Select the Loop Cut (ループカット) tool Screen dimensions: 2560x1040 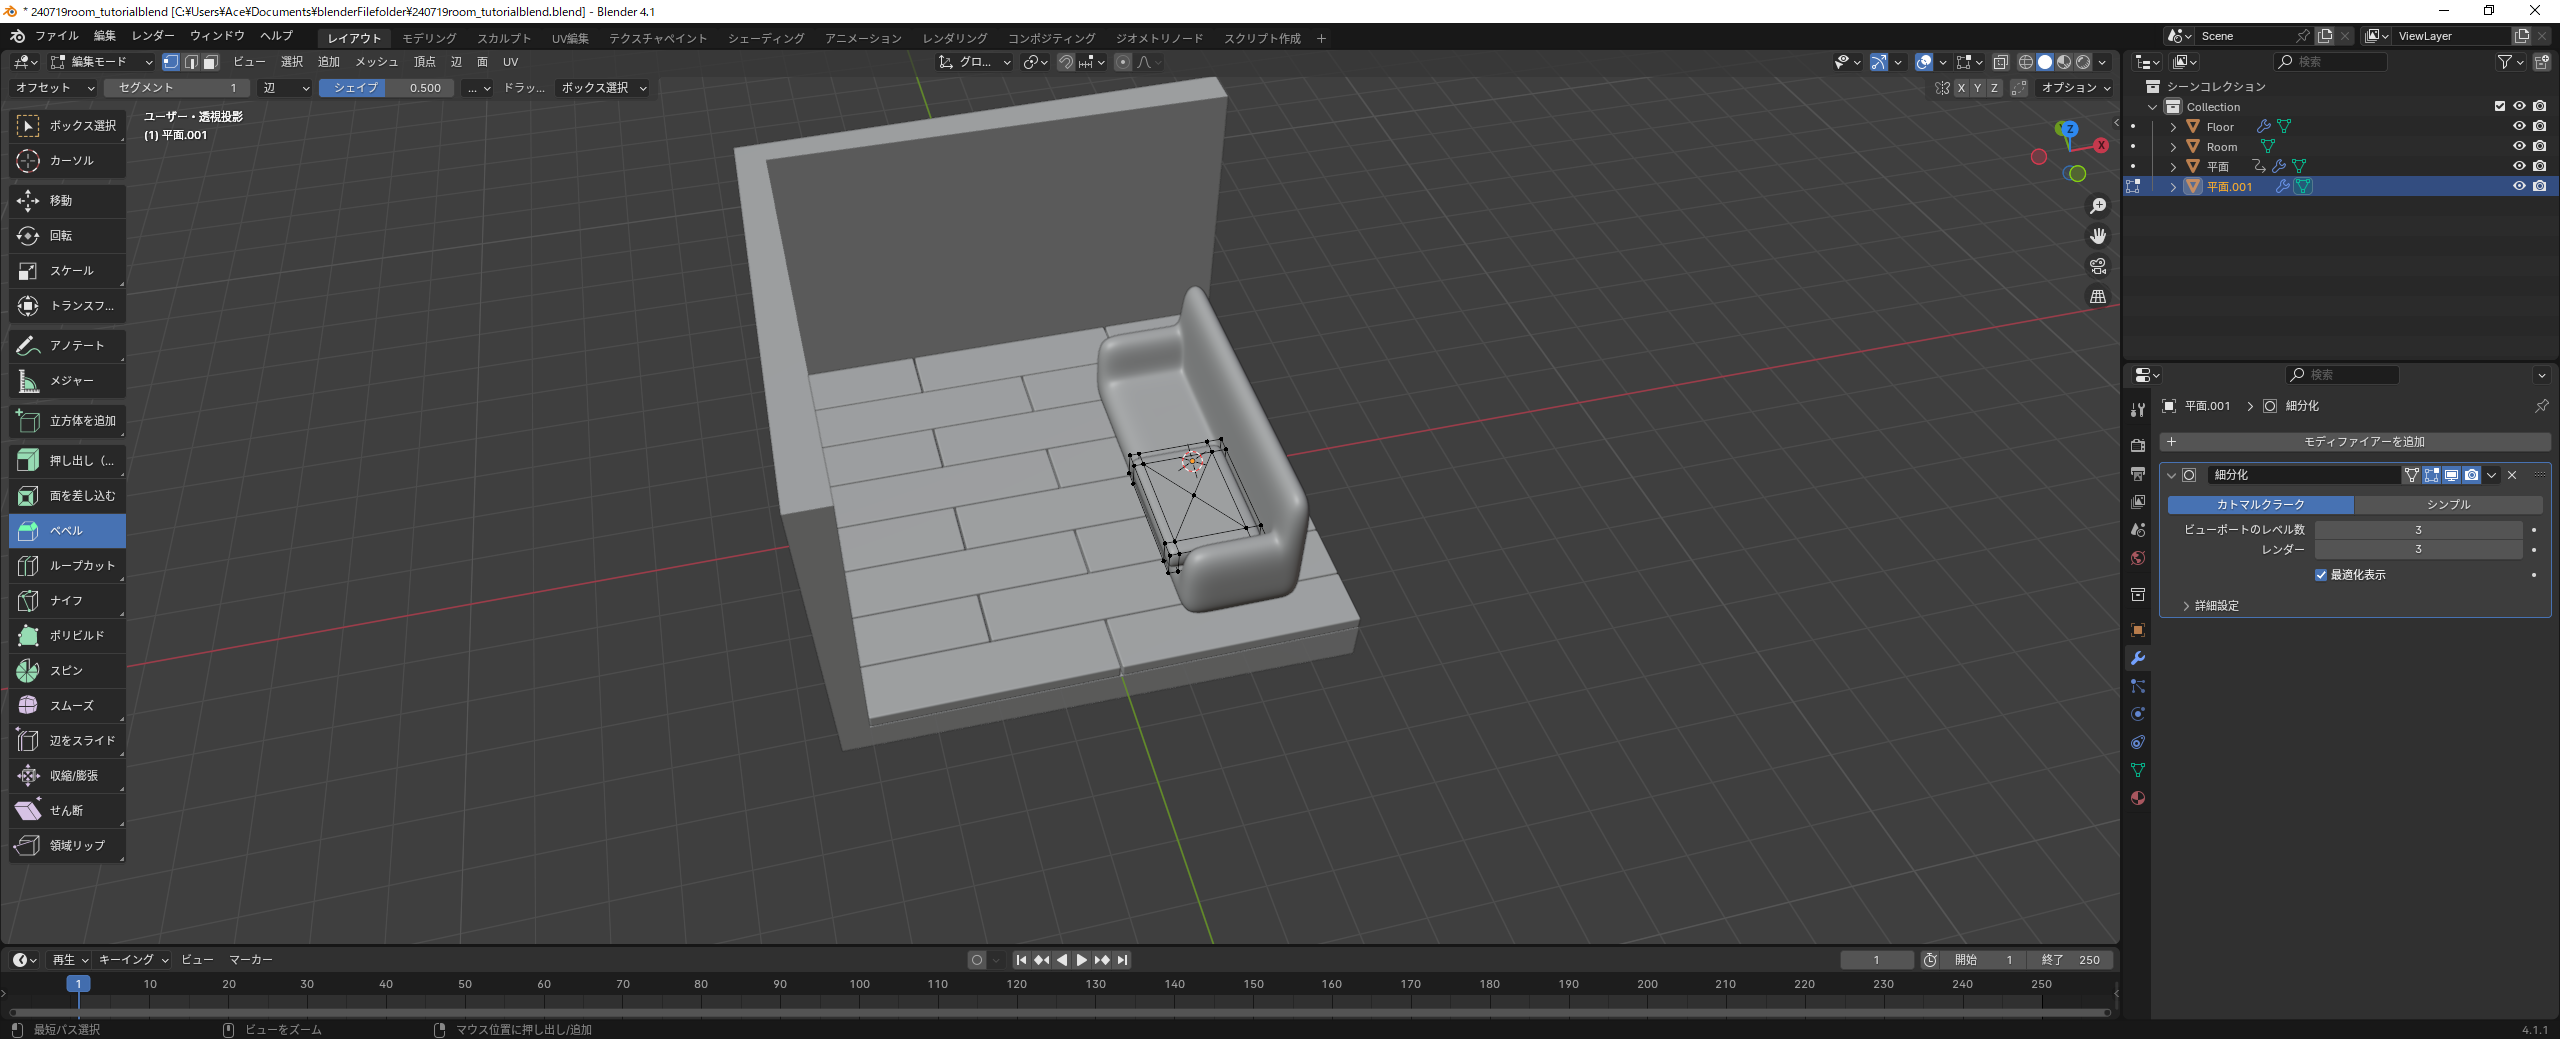click(x=67, y=566)
